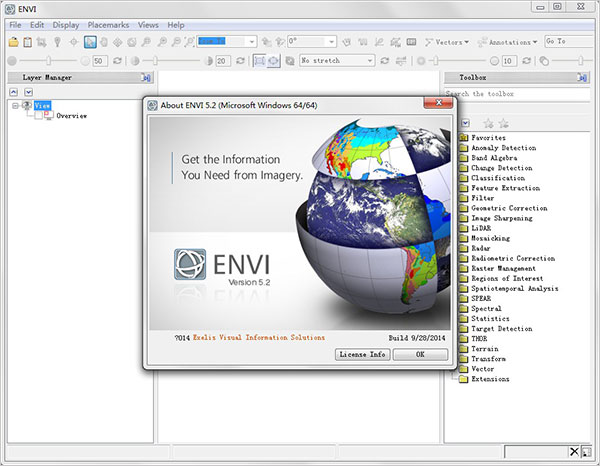600x466 pixels.
Task: Click the transparency icon near right slider
Action: pos(544,60)
